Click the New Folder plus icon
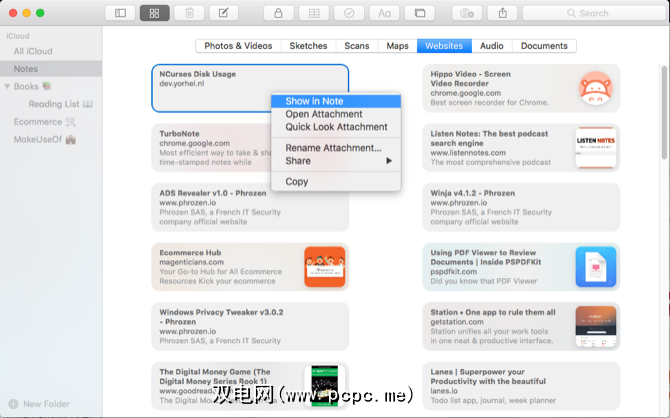The width and height of the screenshot is (670, 418). click(13, 404)
